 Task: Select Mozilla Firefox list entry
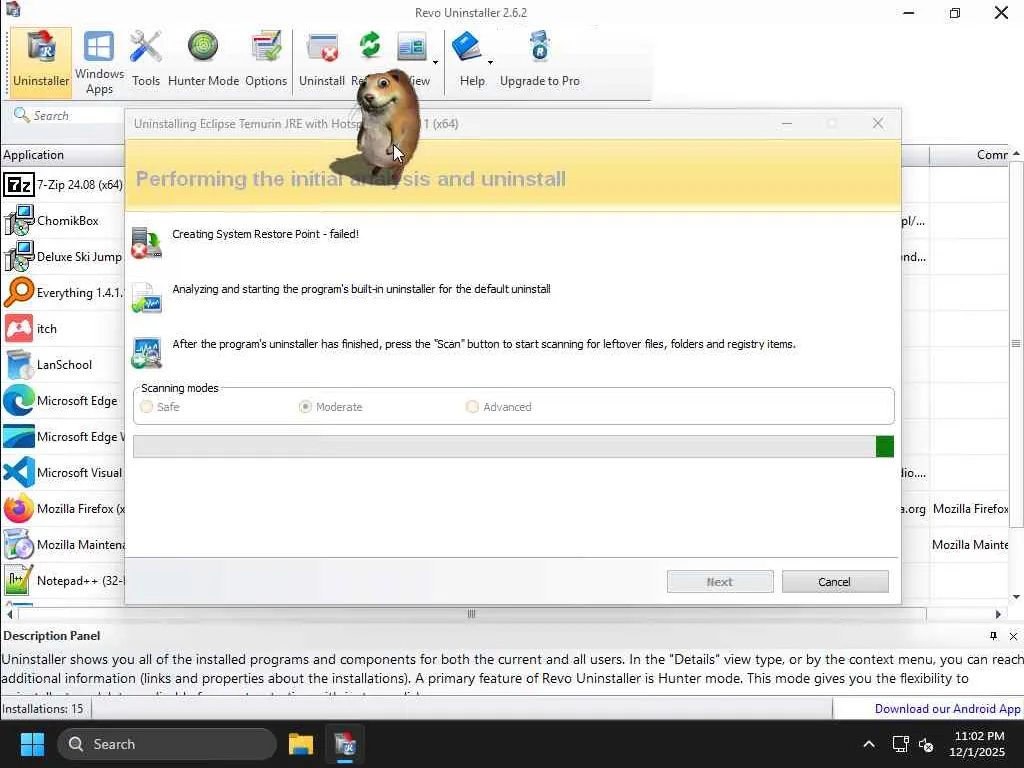click(63, 508)
